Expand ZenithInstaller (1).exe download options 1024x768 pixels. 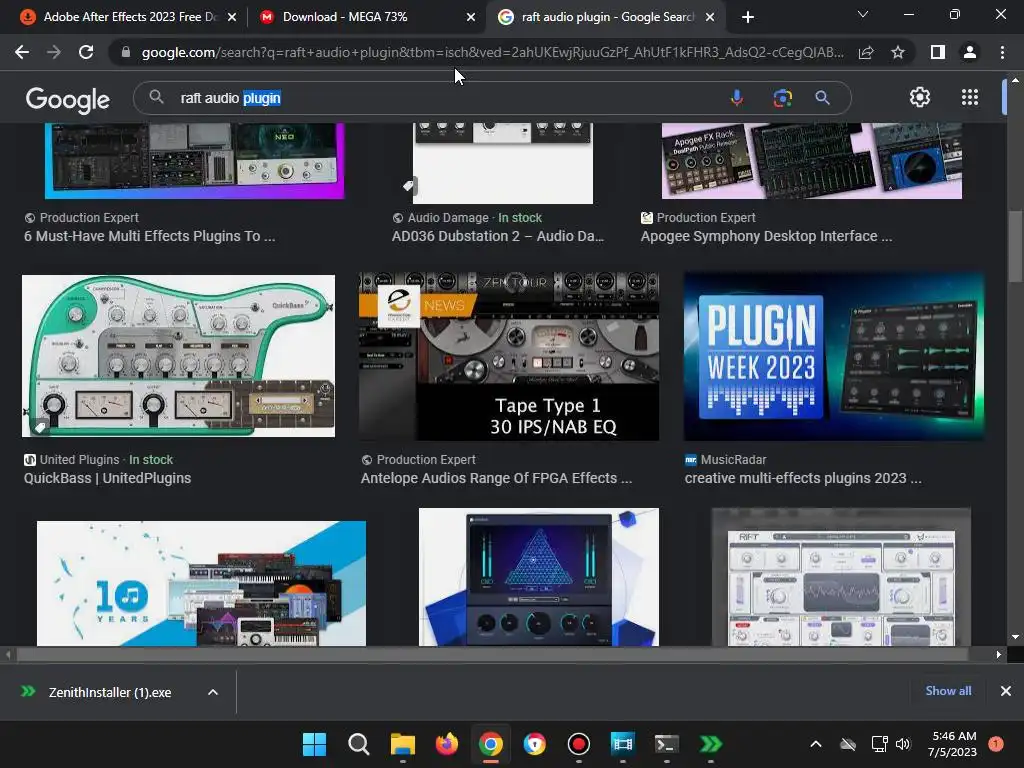213,692
